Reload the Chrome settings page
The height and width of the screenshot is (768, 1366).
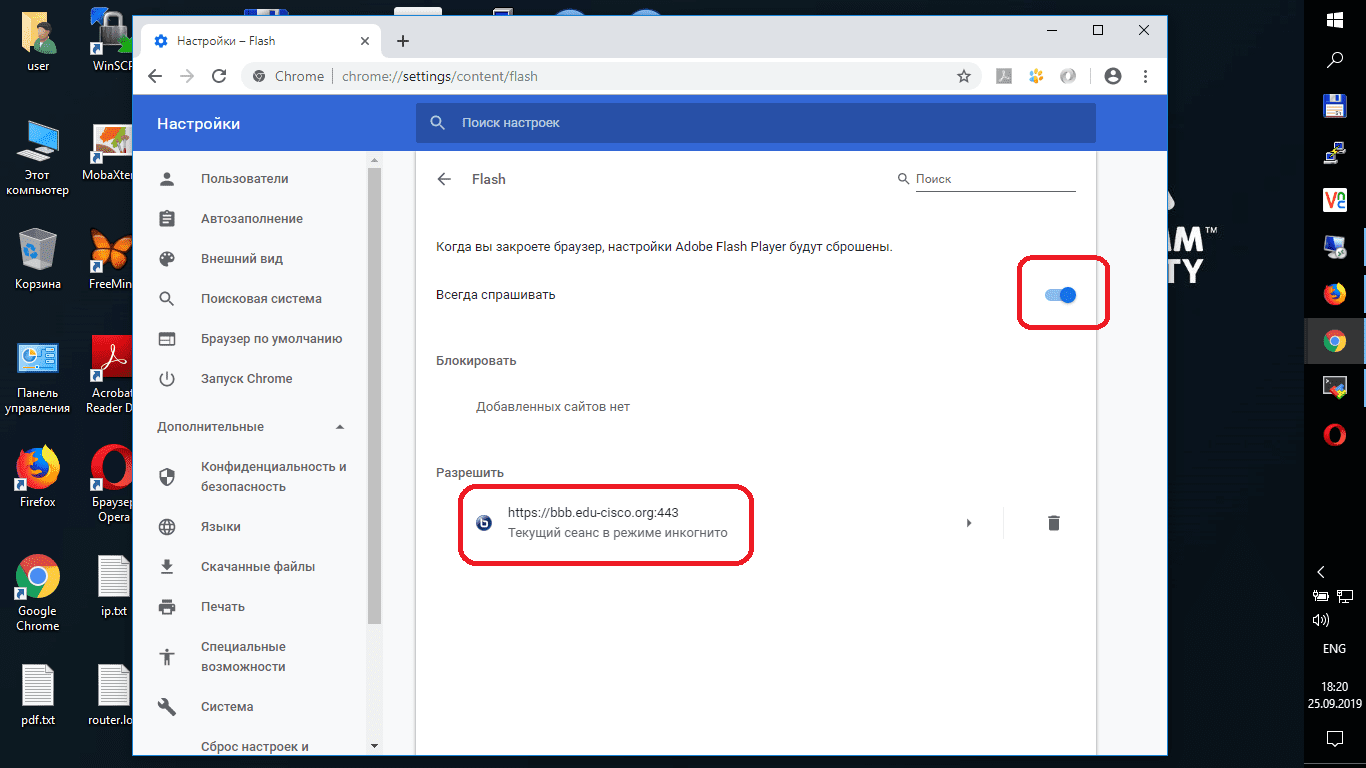click(x=218, y=76)
